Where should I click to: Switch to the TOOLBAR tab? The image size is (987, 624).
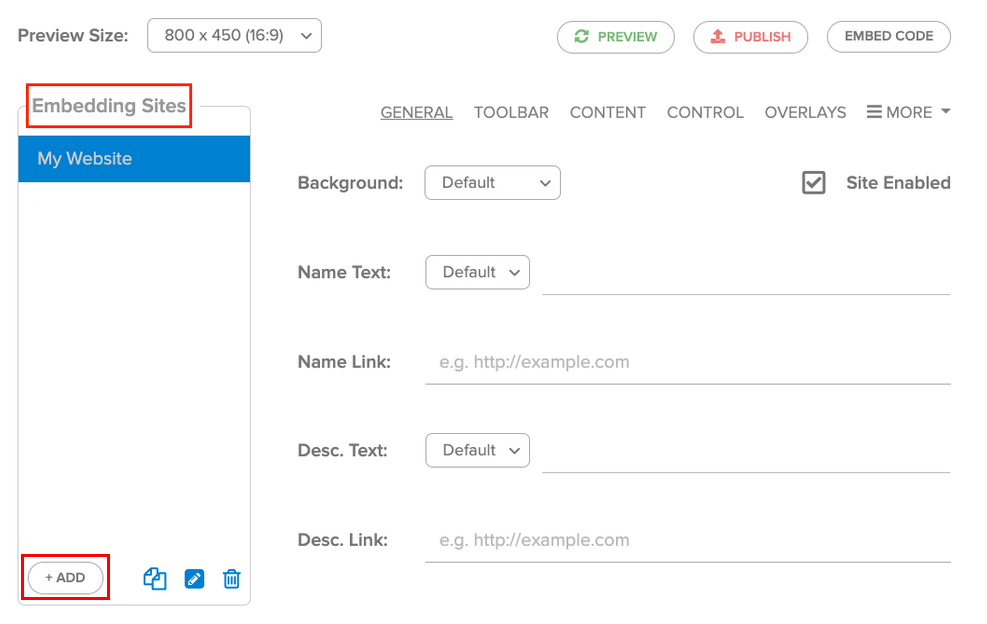[511, 112]
